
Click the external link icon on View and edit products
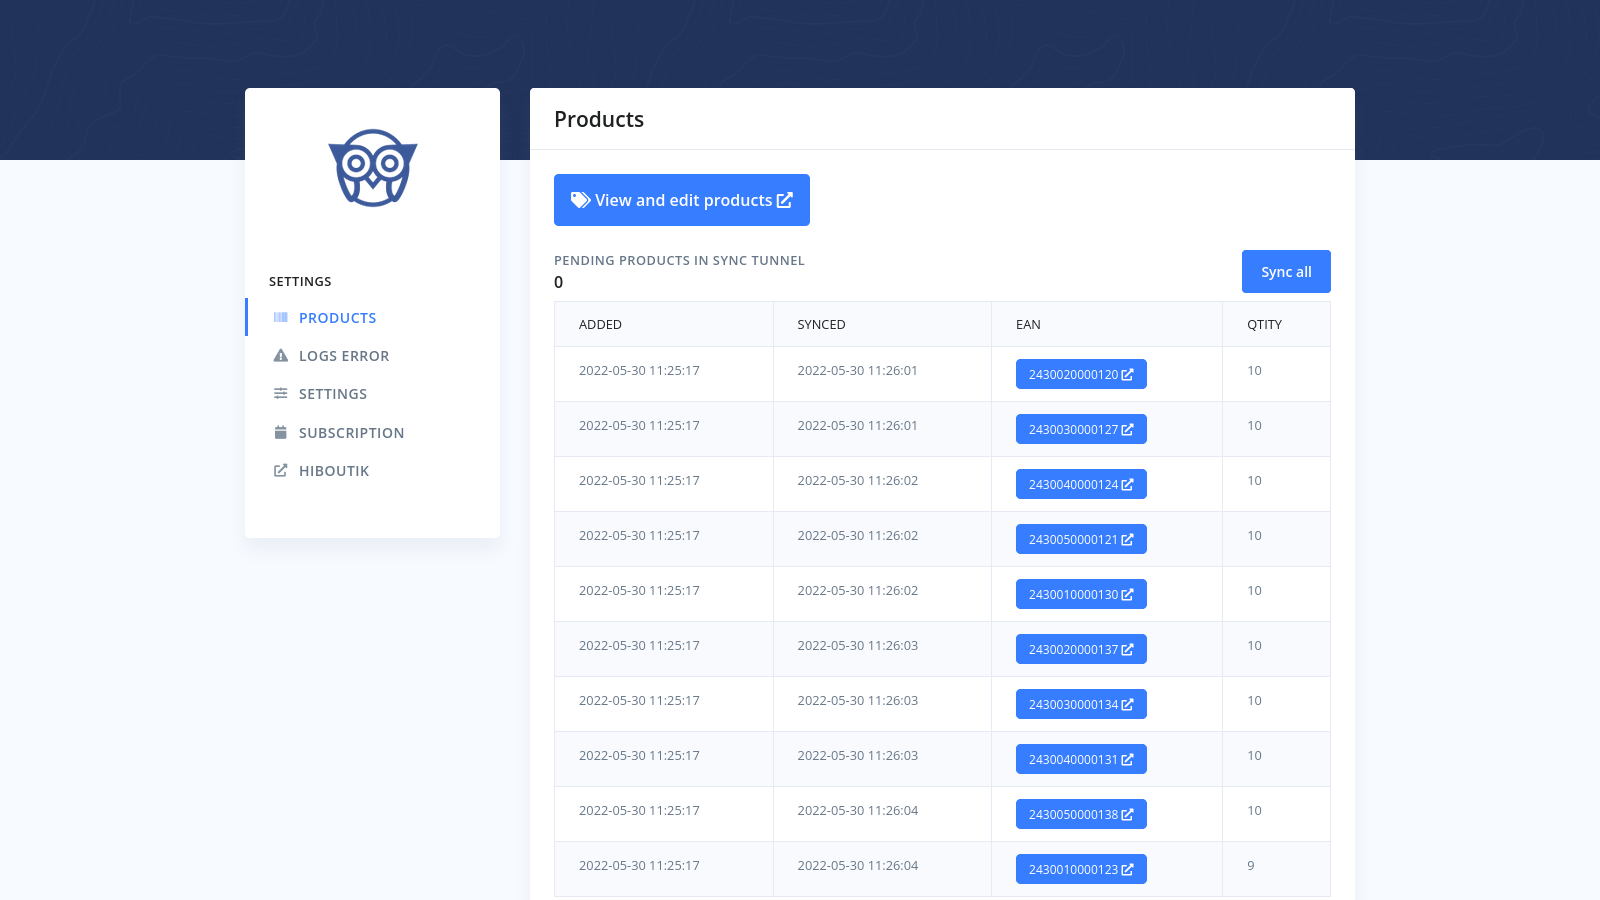click(x=785, y=200)
